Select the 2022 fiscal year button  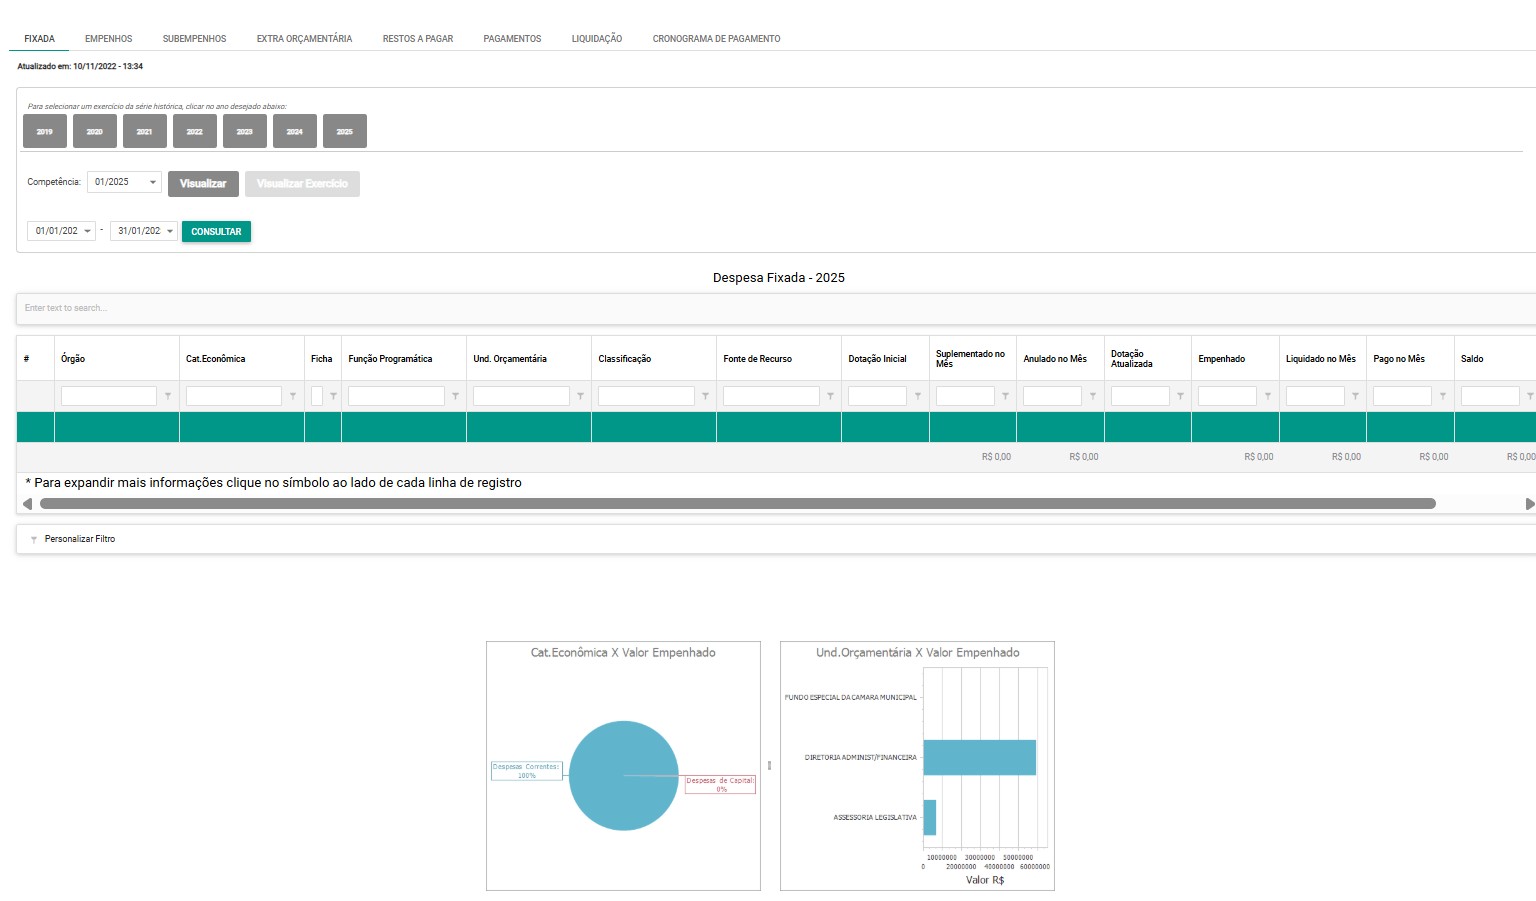[194, 131]
